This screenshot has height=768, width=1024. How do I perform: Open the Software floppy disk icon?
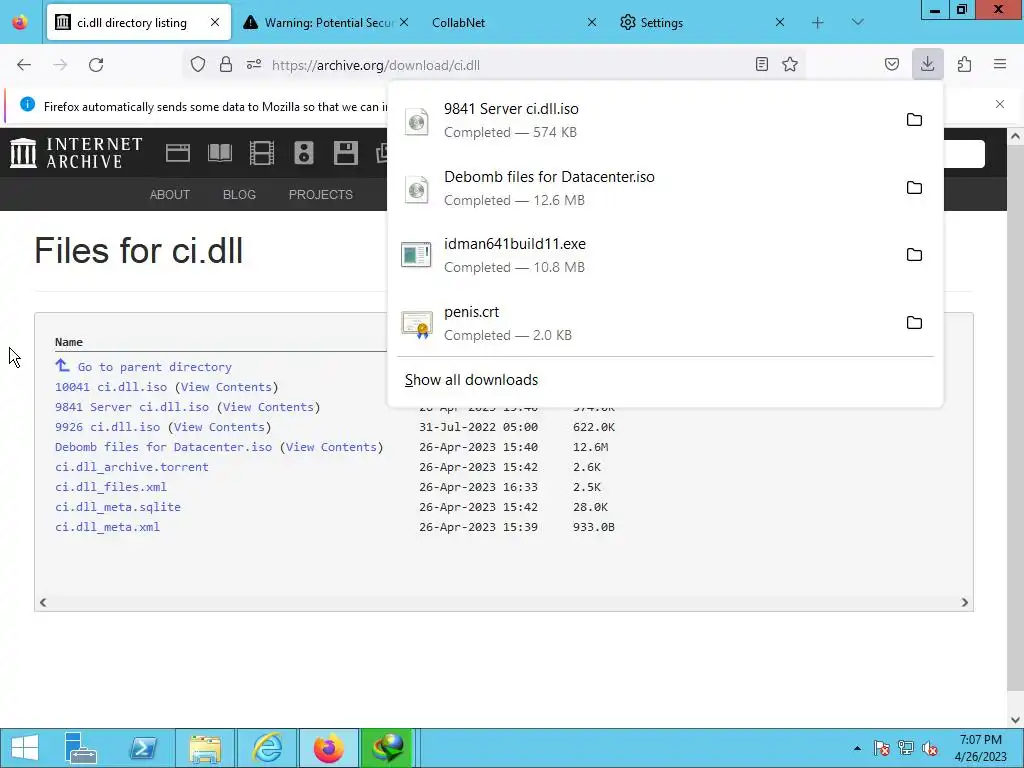345,153
